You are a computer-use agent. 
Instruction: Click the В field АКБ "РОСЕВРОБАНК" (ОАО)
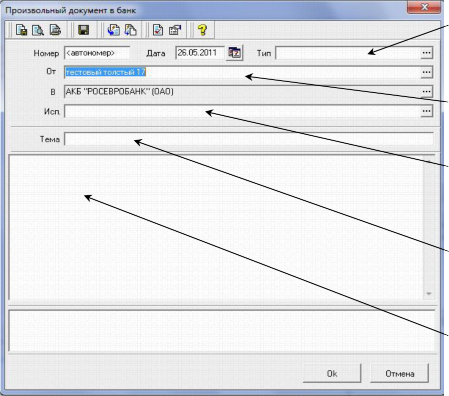(x=242, y=92)
